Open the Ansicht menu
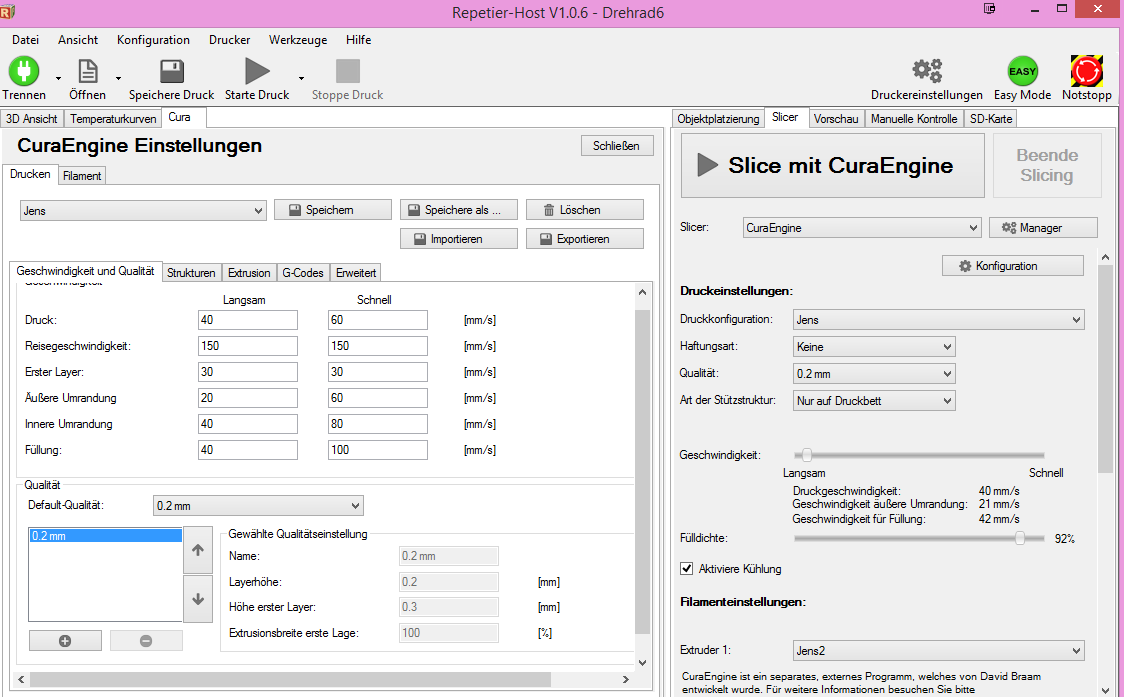The width and height of the screenshot is (1124, 697). coord(78,39)
